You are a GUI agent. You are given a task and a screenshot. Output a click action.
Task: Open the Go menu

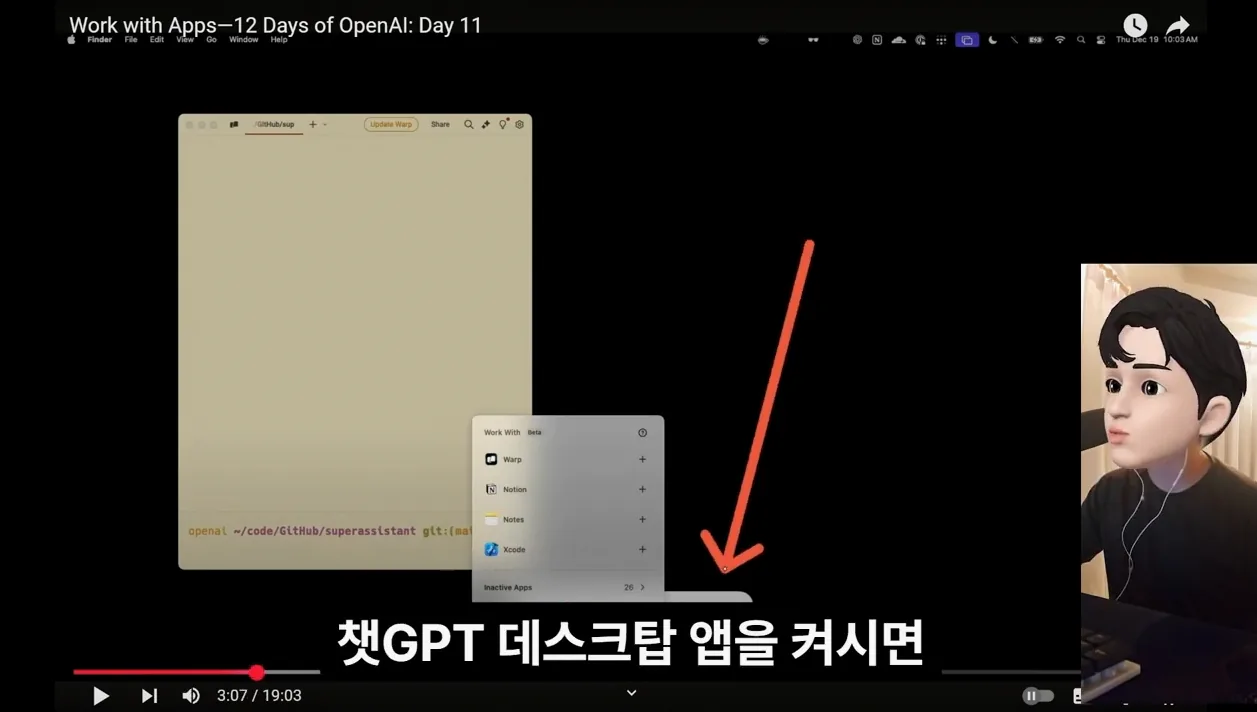tap(211, 40)
